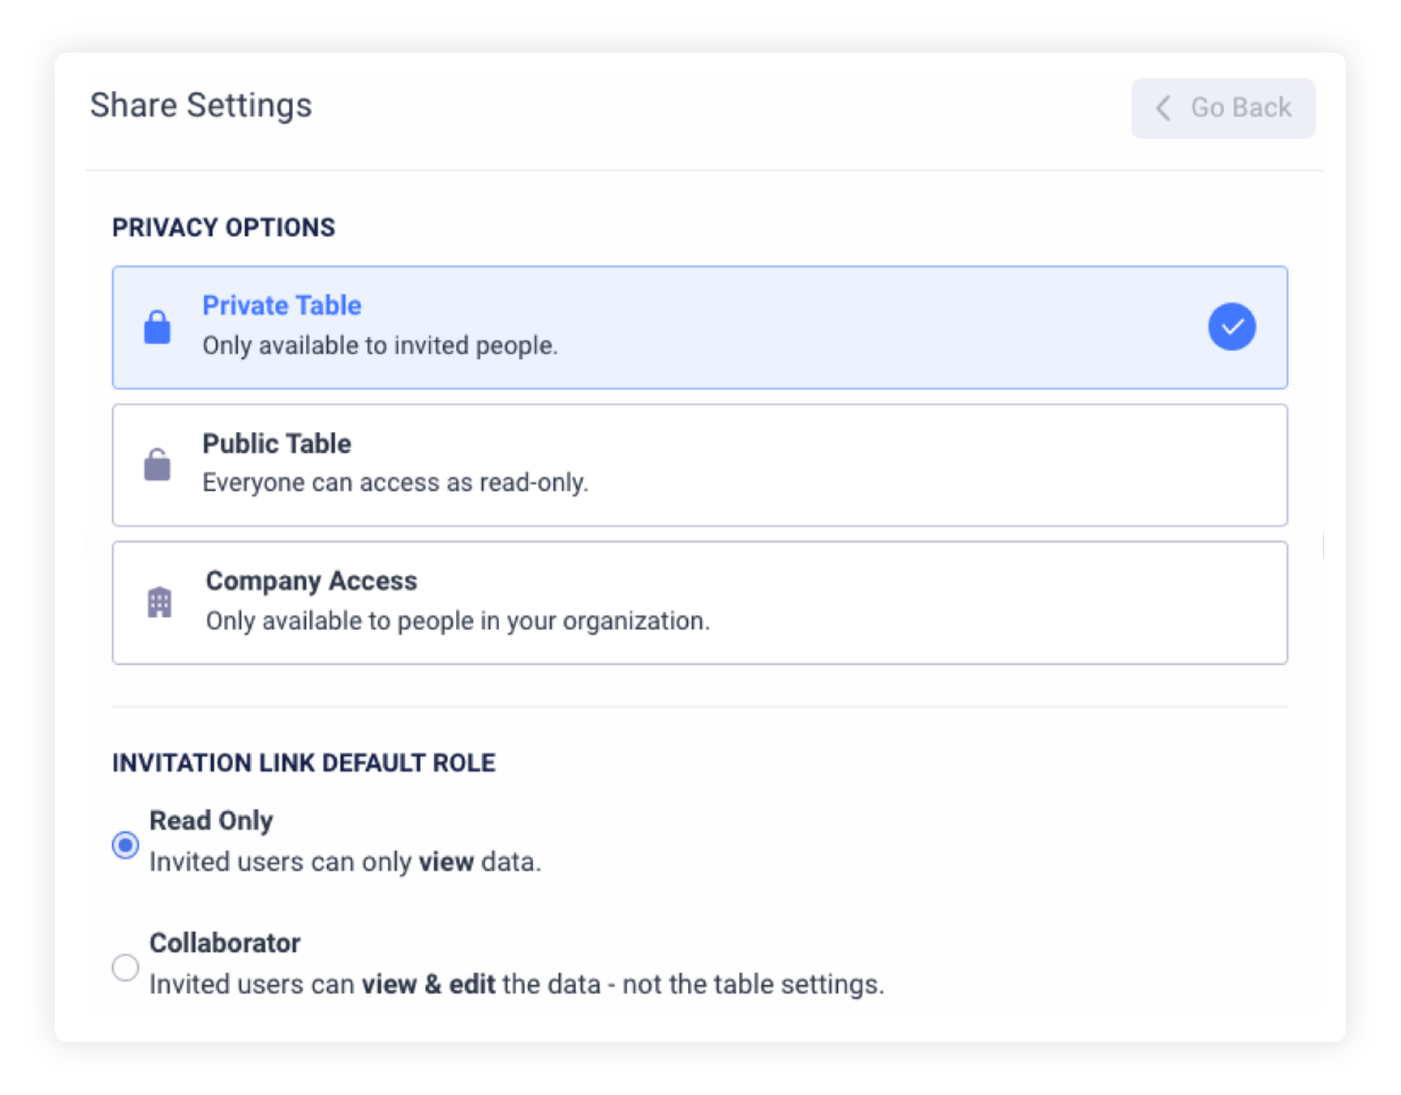Pick the Company Access option title

tap(311, 581)
